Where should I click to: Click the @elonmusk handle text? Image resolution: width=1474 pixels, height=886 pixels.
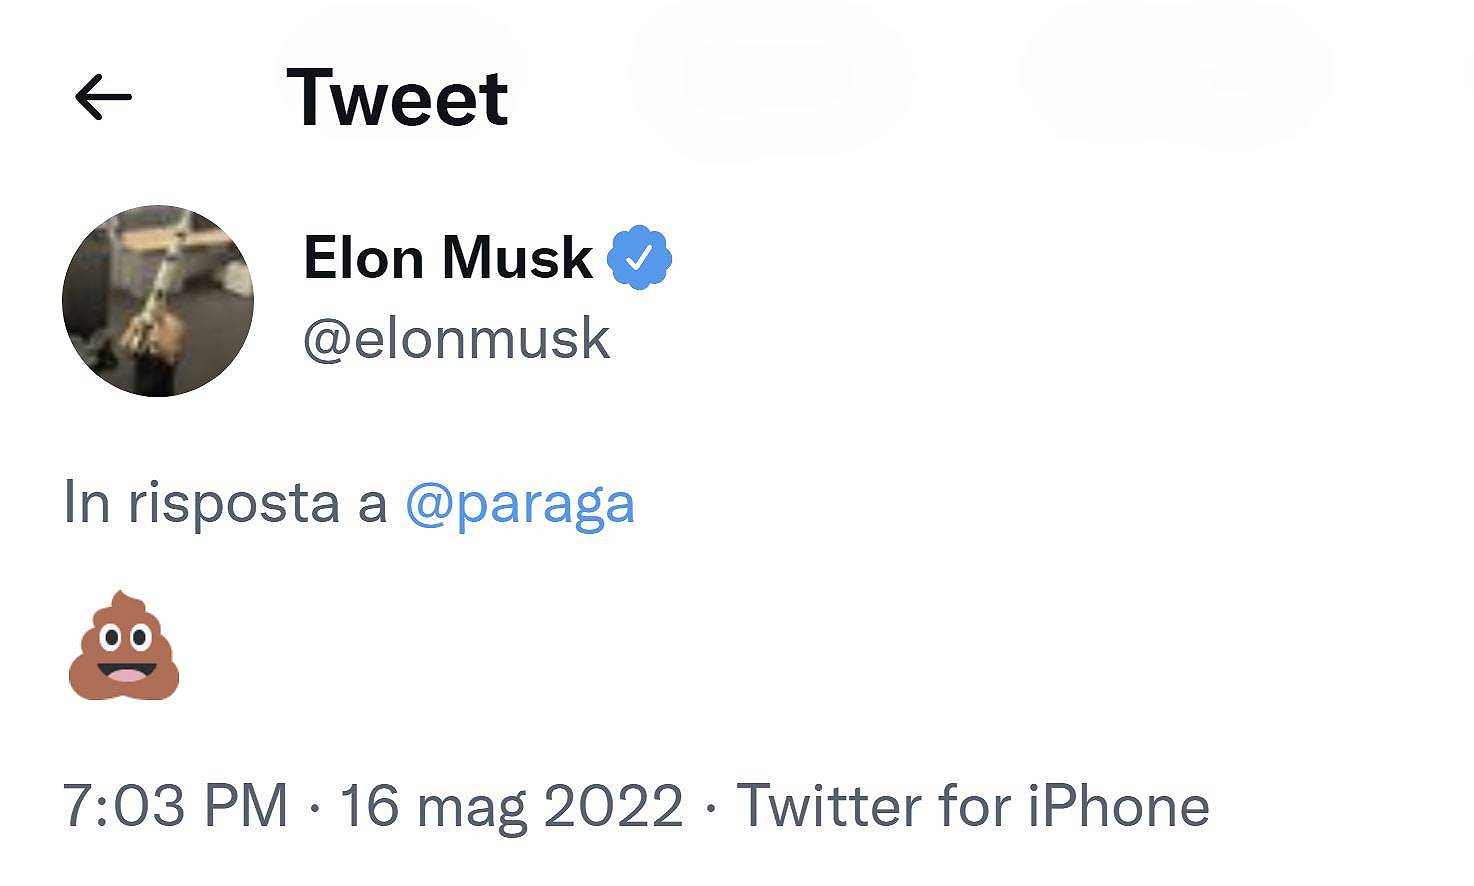click(455, 338)
